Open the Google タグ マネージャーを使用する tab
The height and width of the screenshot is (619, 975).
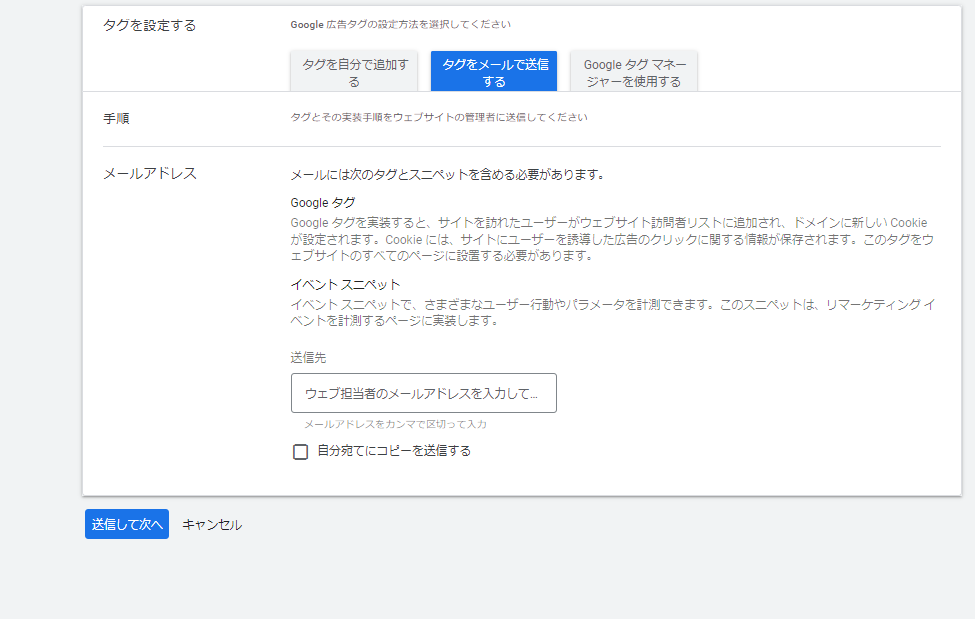[x=634, y=72]
